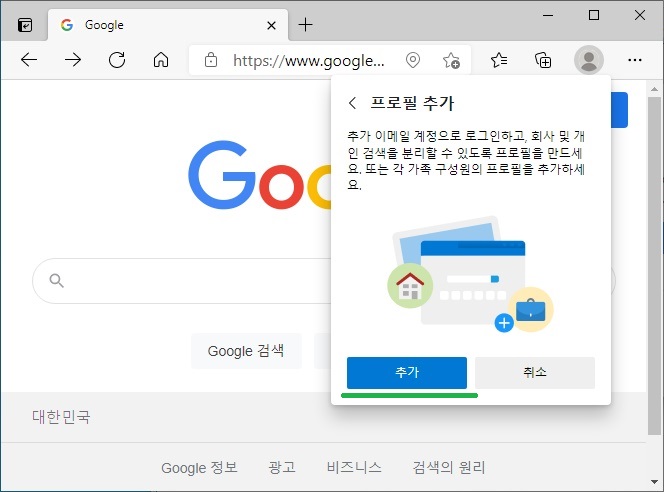Open a new tab with plus icon

[x=305, y=25]
